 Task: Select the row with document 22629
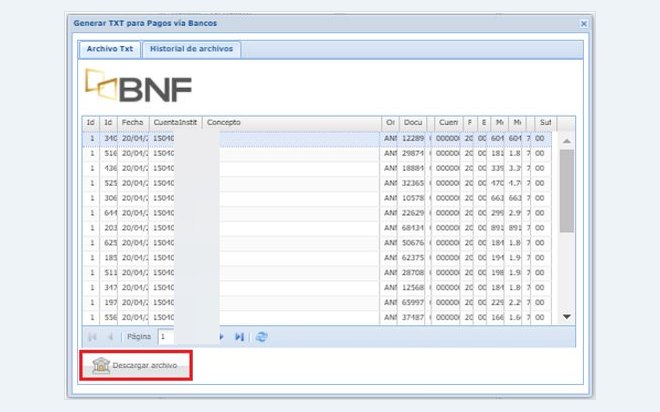point(317,213)
